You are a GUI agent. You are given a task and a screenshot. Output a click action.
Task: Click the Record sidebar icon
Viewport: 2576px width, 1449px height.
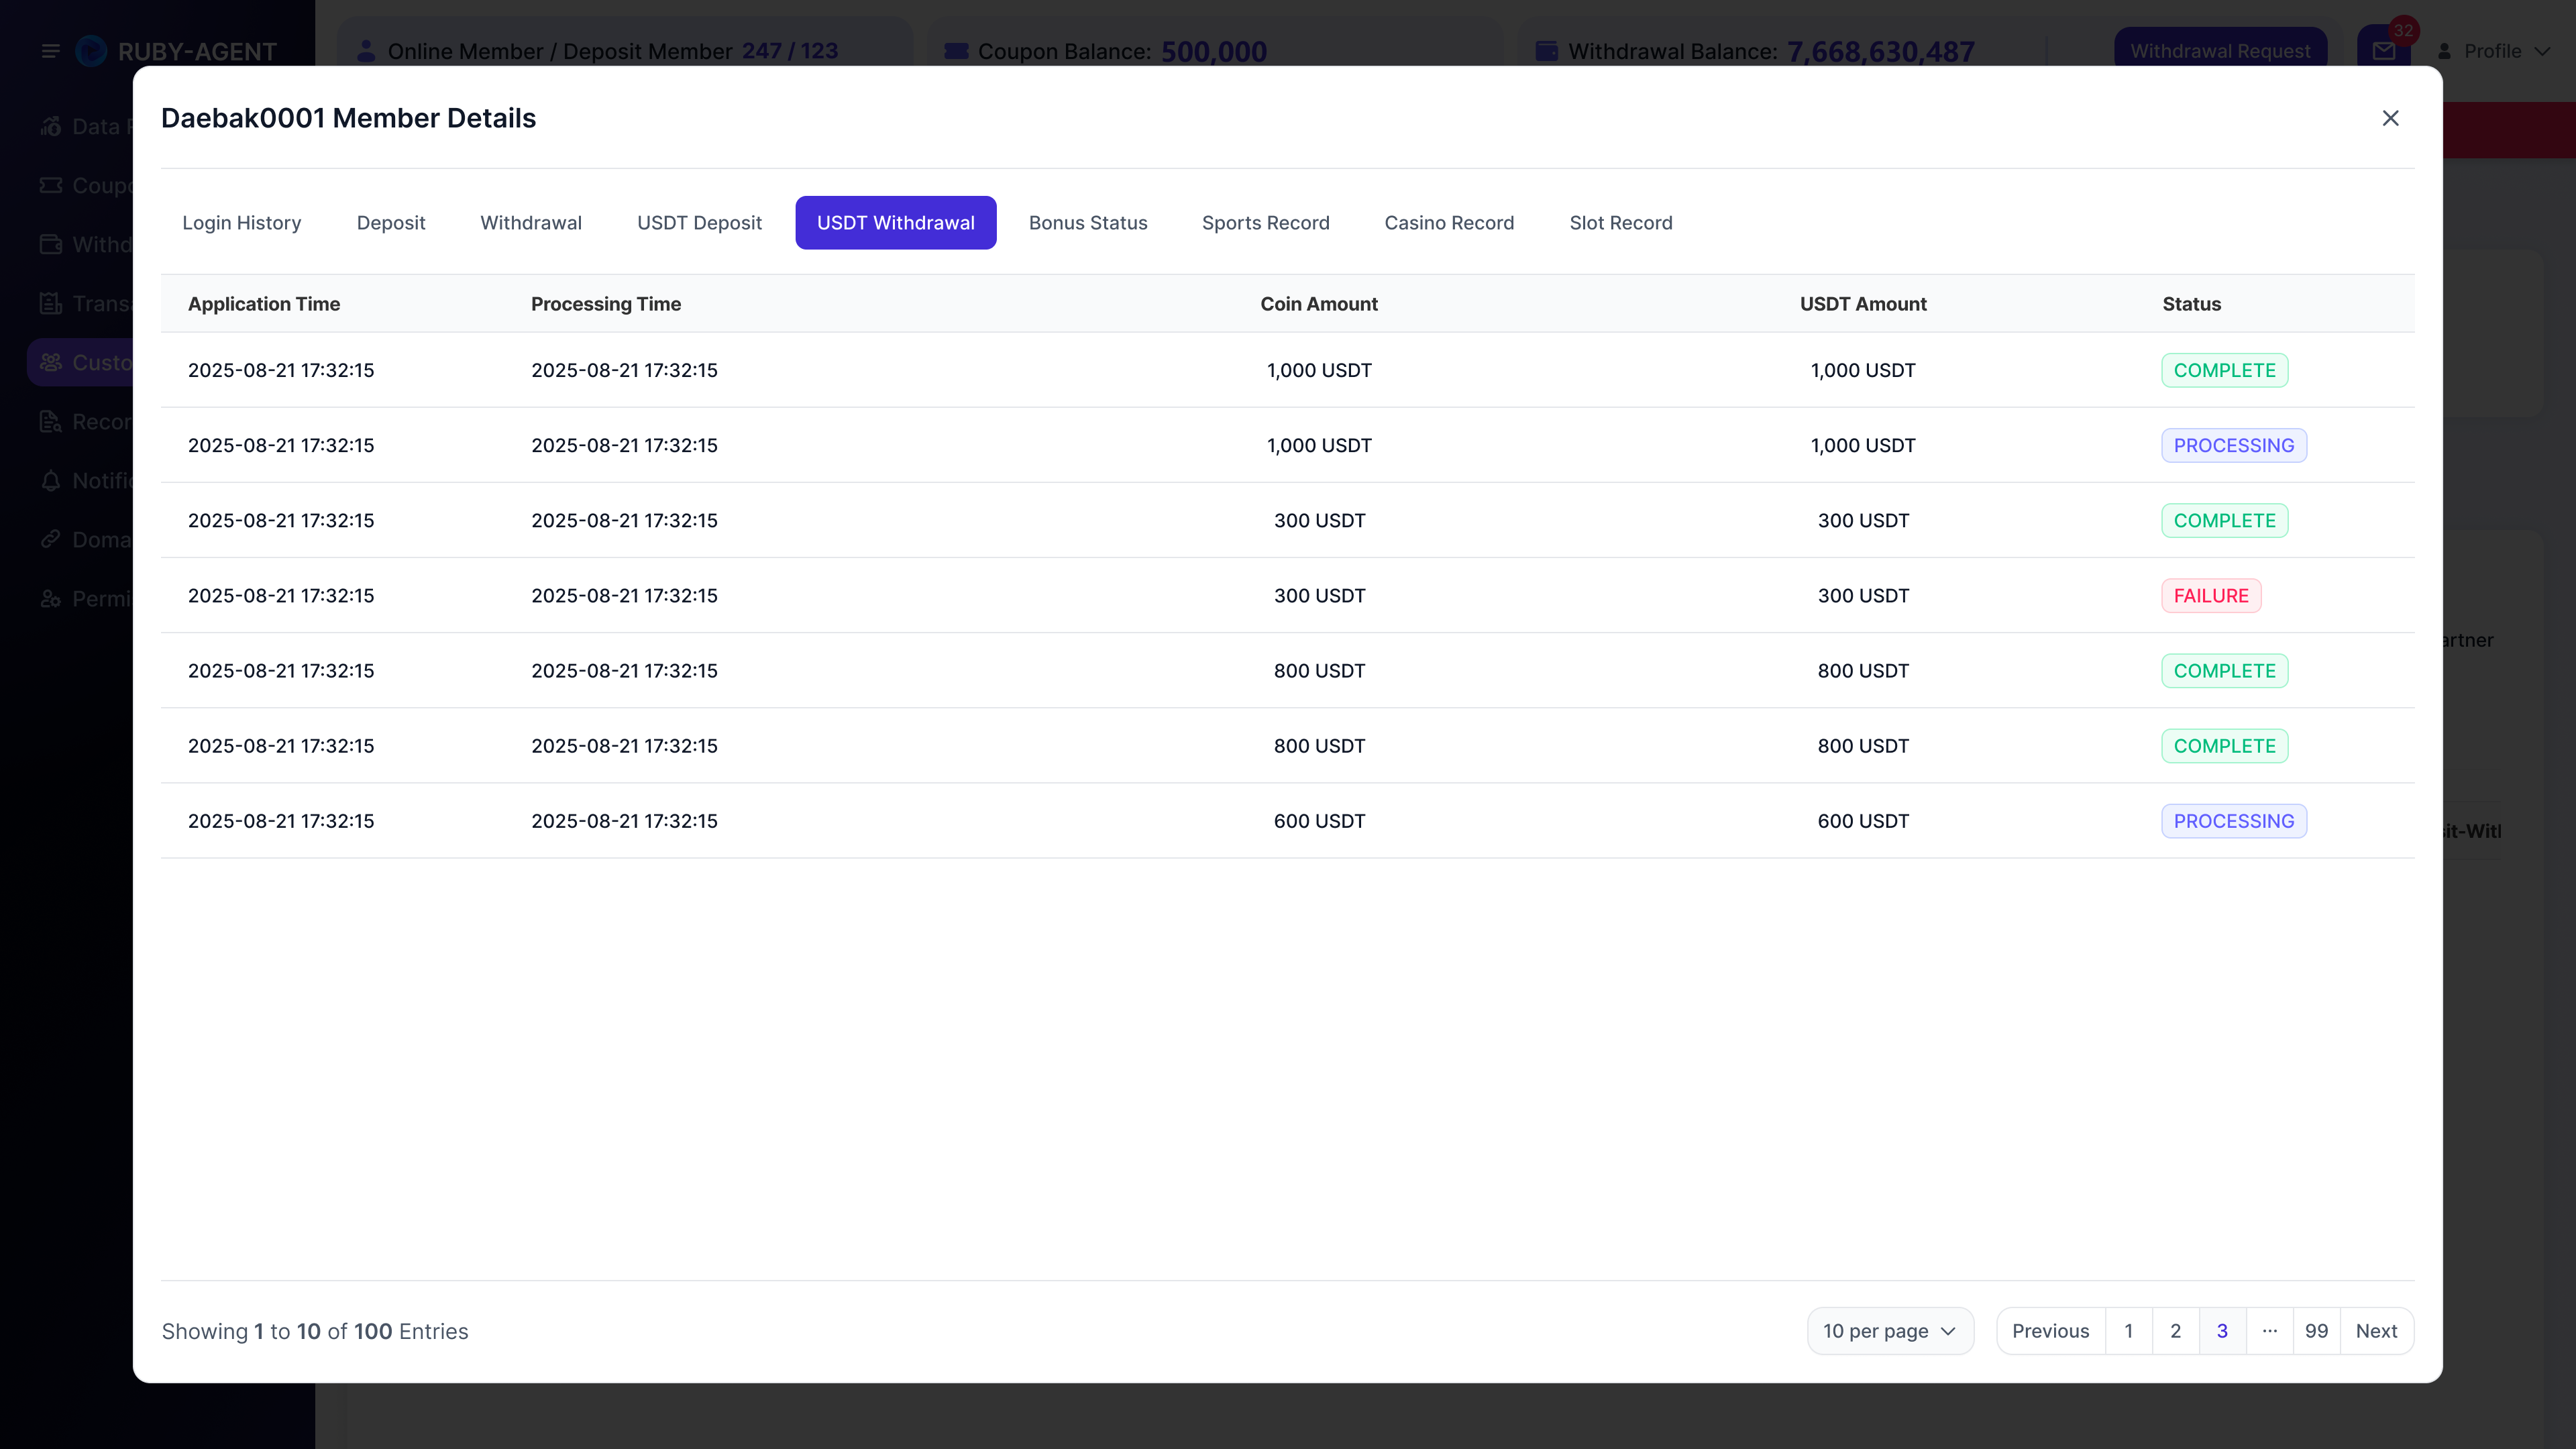[51, 421]
